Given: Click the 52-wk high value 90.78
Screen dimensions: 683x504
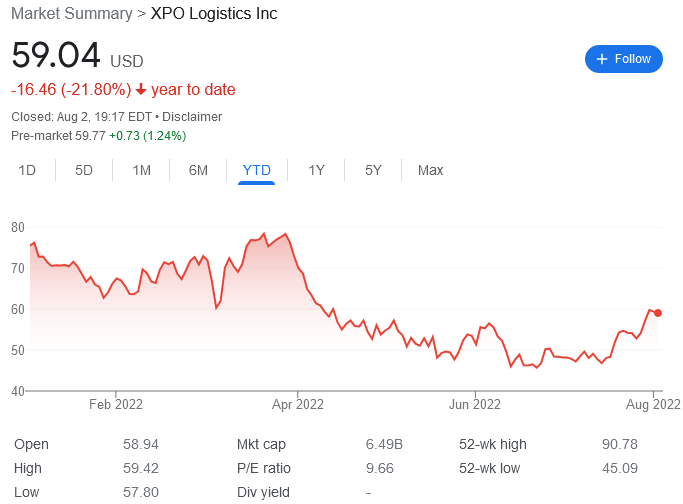Looking at the screenshot, I should tap(619, 444).
